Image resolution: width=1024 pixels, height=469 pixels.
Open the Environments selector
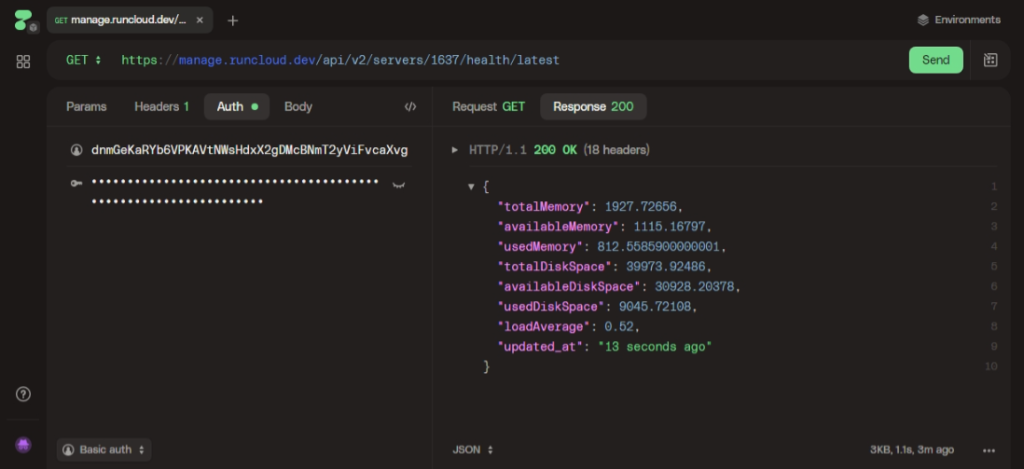point(958,20)
